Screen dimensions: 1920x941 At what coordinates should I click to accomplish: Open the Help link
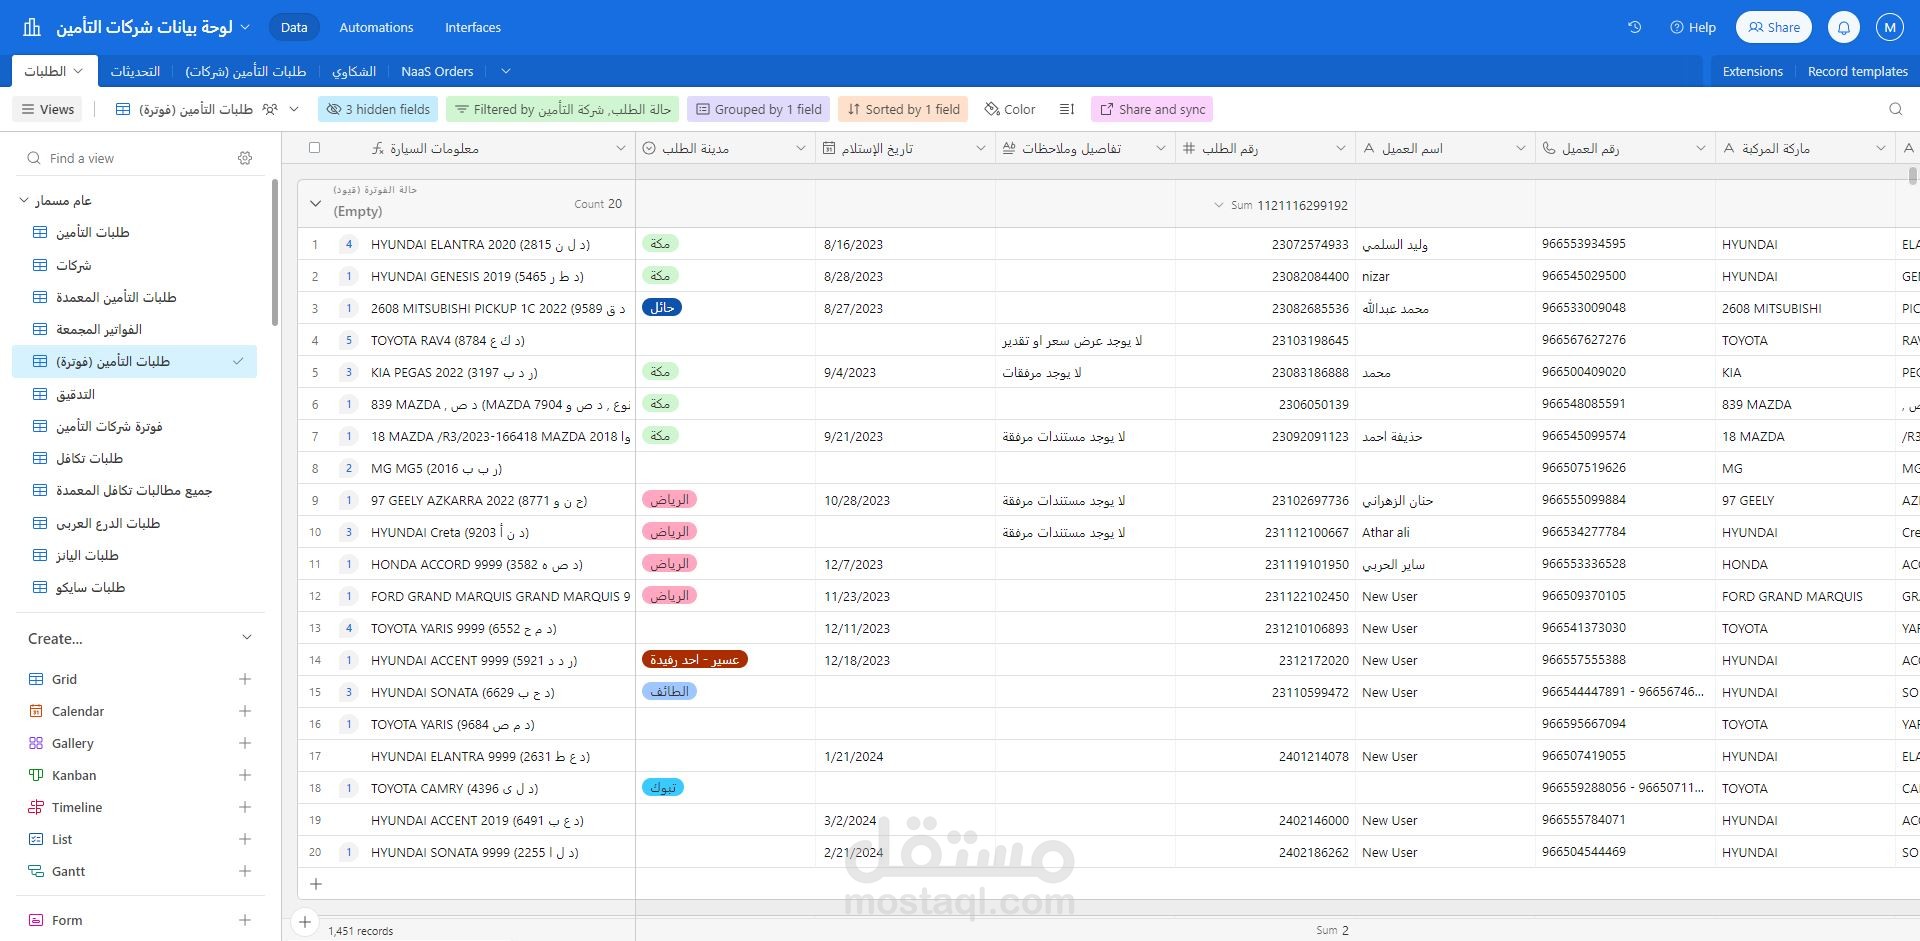click(1693, 27)
